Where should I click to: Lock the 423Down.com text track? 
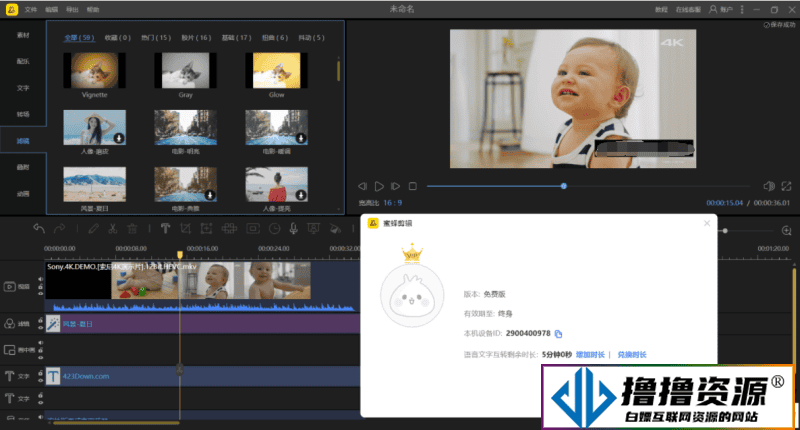click(x=40, y=373)
